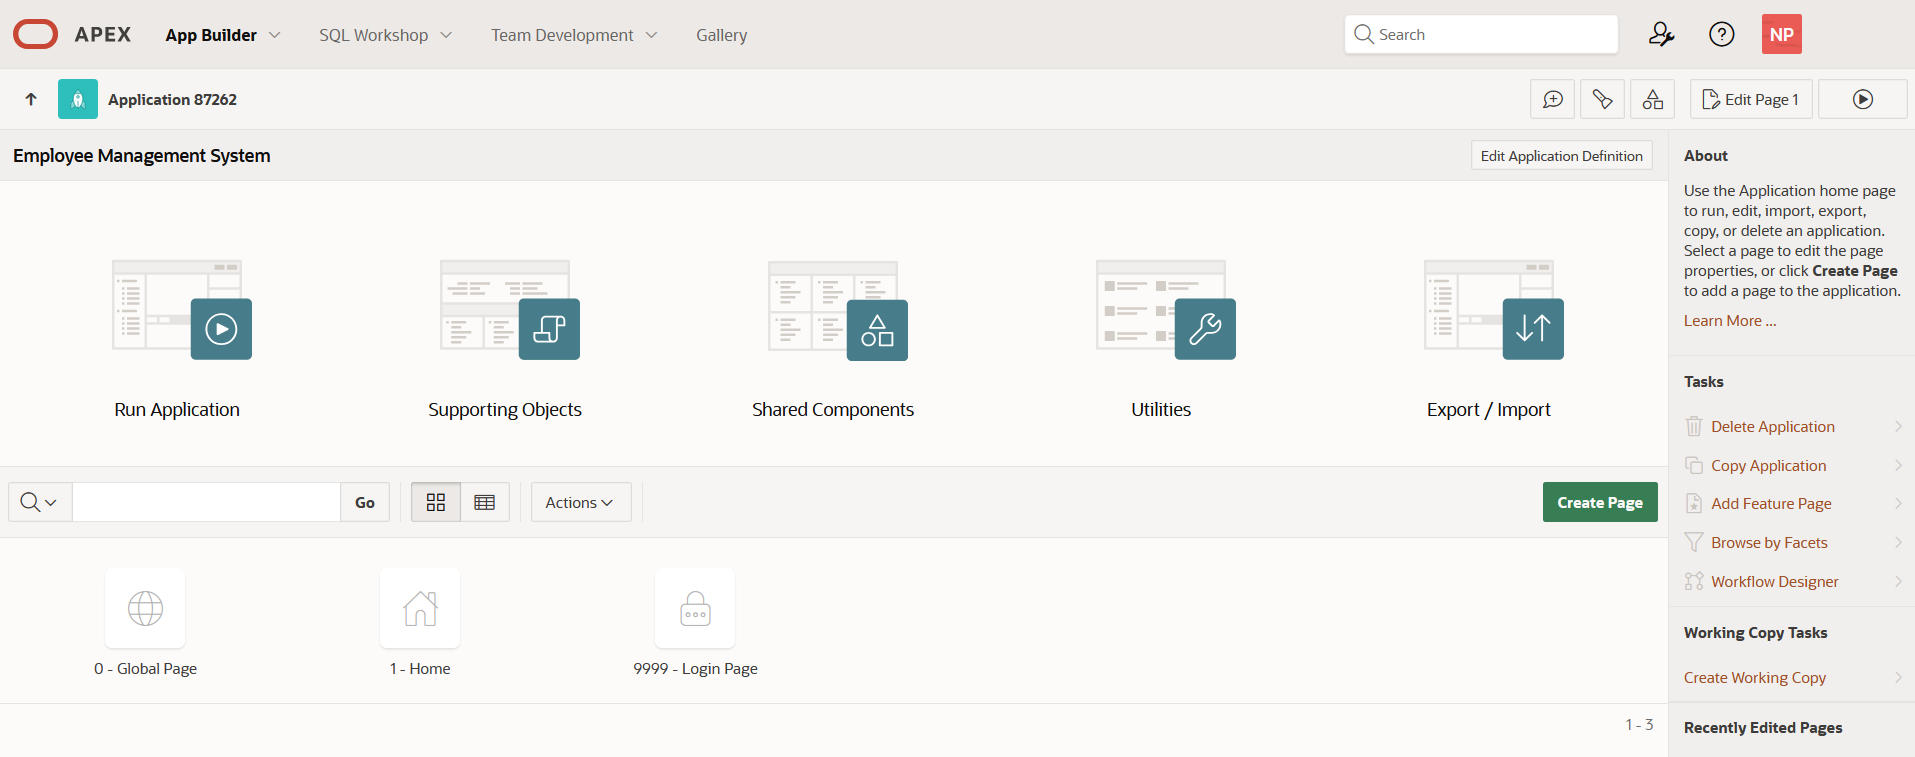1915x757 pixels.
Task: Click the feedback comment icon in toolbar
Action: click(x=1553, y=99)
